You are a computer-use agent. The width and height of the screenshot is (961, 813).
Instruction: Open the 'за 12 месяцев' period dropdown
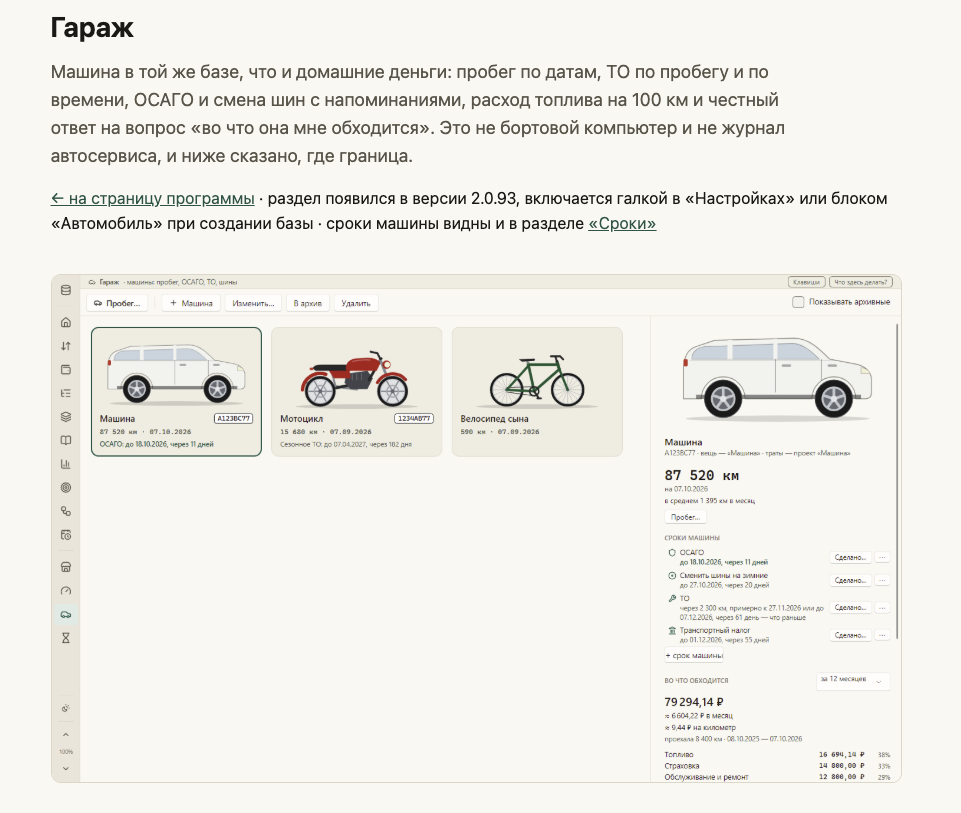tap(853, 681)
